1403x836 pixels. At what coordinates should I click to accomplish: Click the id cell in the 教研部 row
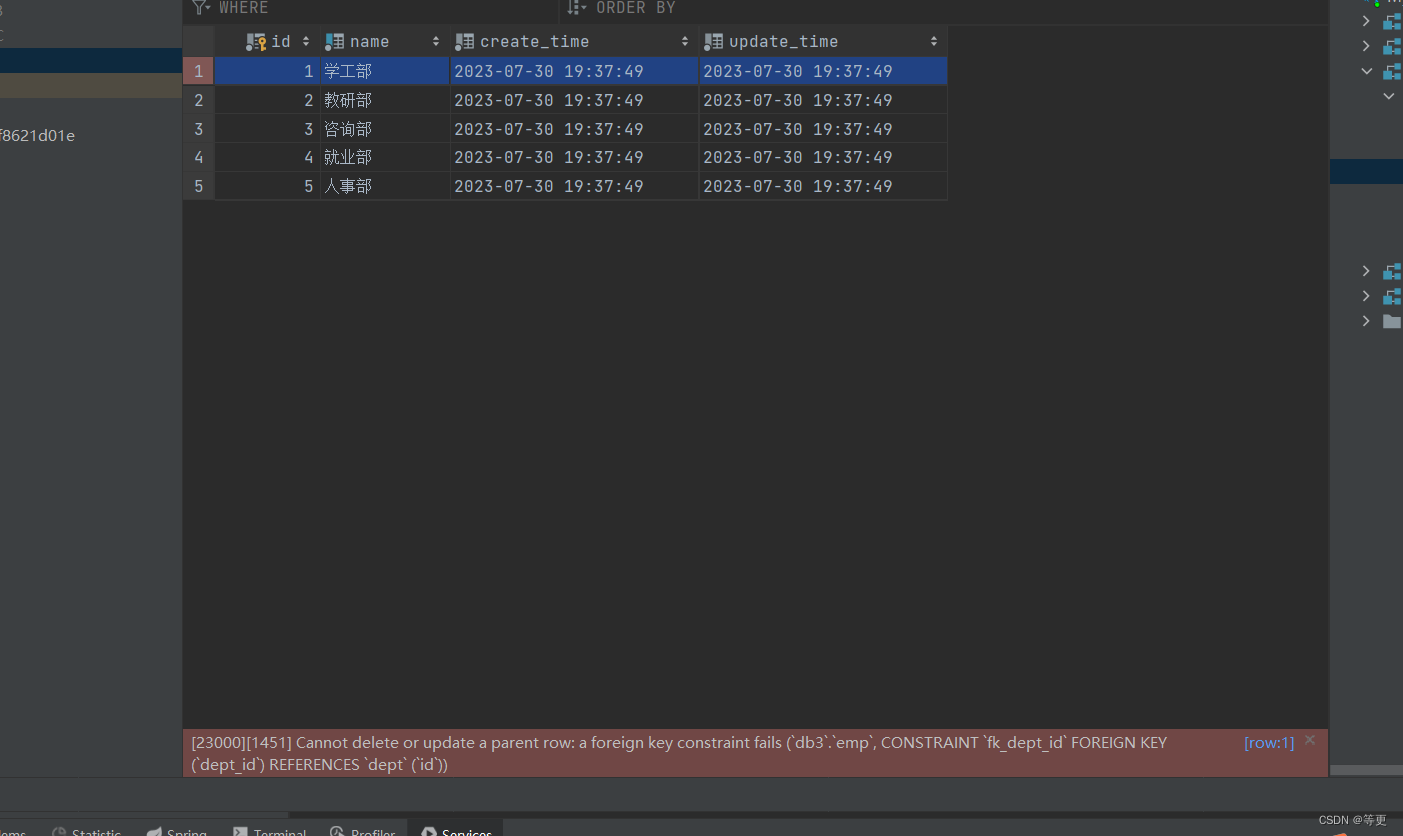pos(267,100)
